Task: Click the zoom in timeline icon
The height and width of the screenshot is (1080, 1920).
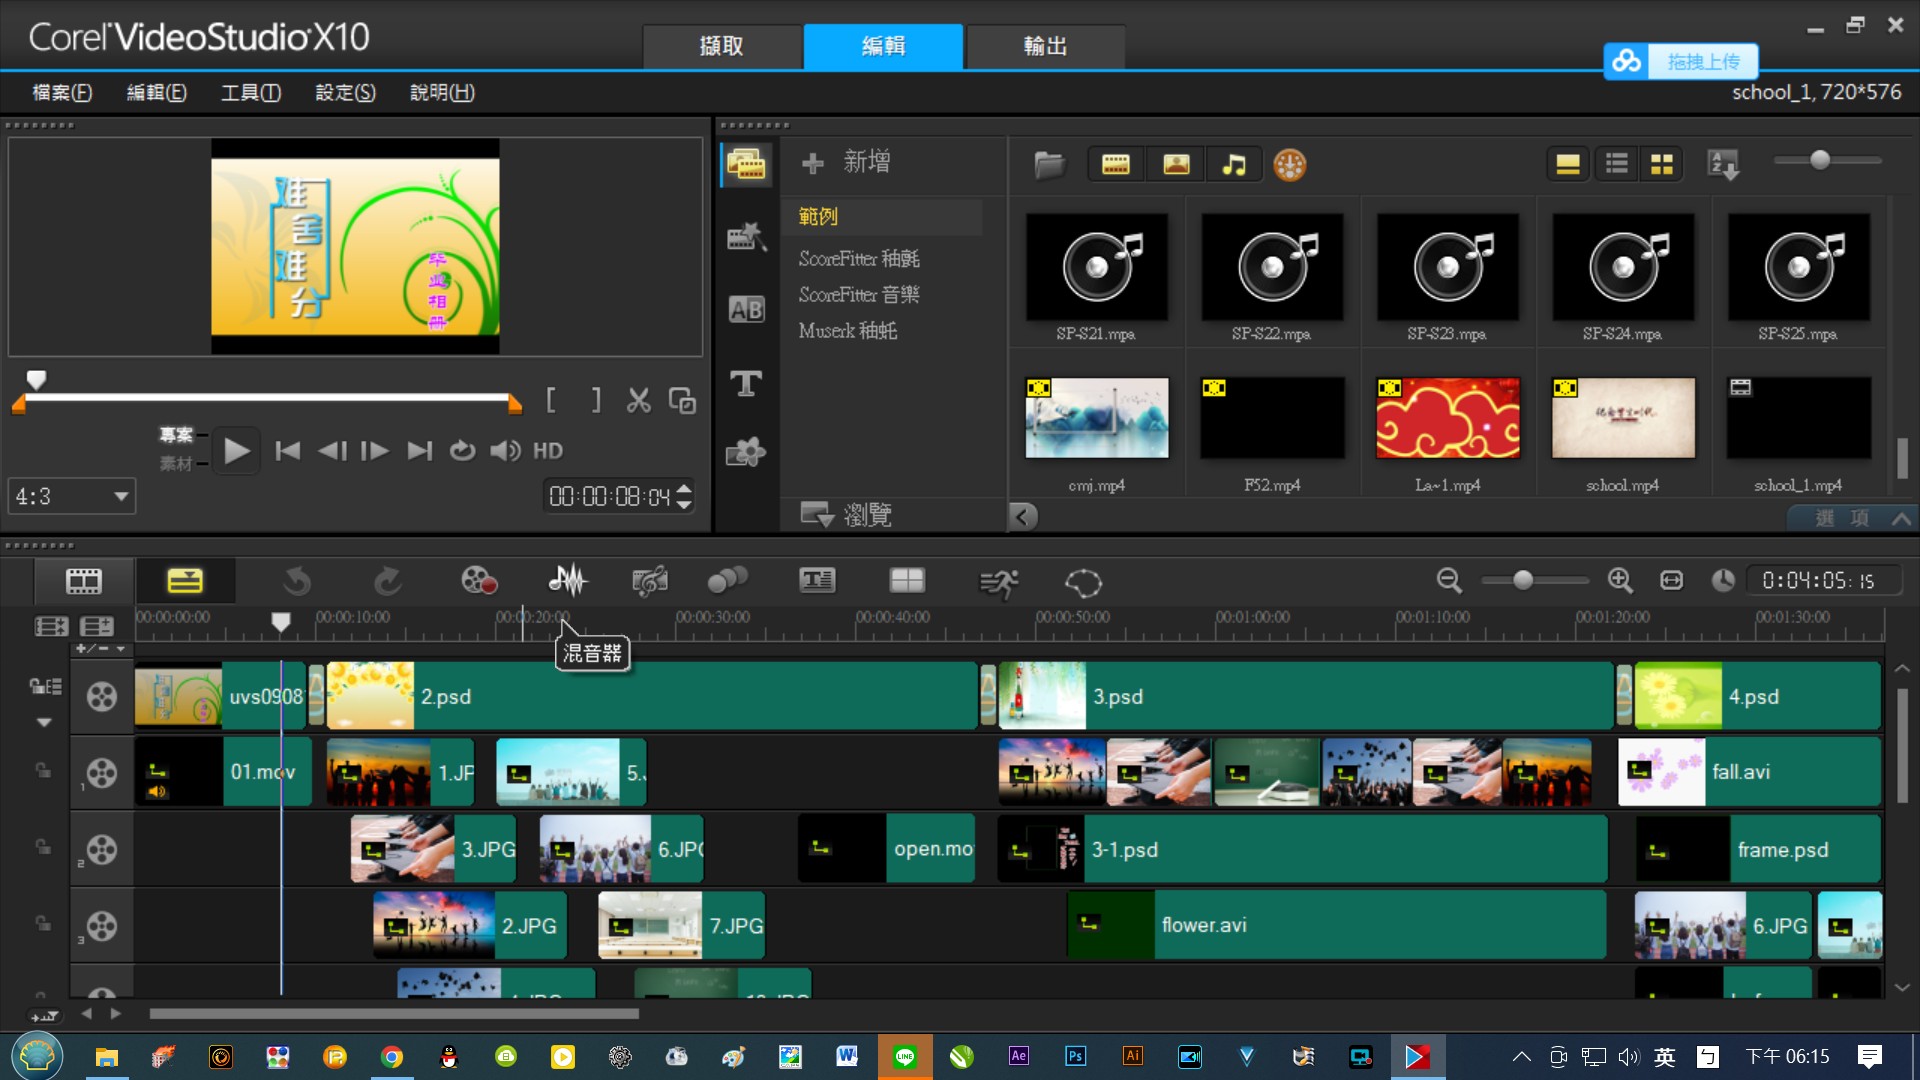Action: click(1620, 580)
